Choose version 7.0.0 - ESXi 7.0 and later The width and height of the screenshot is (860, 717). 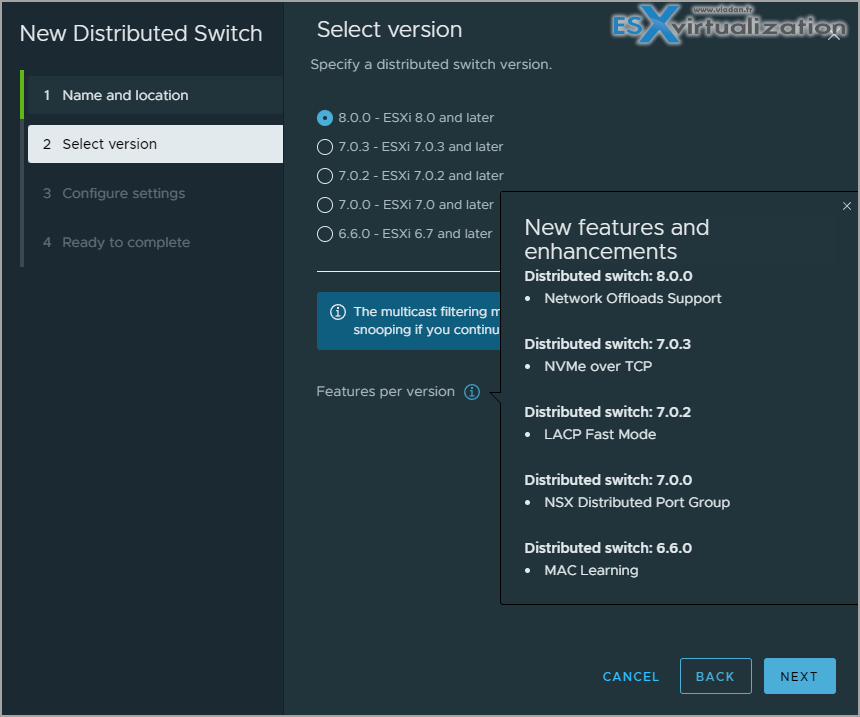click(x=325, y=205)
